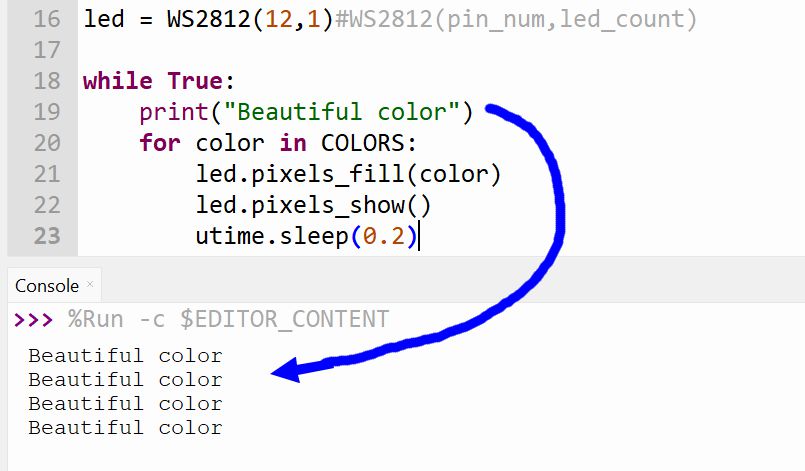Screen dimensions: 805x471
Task: Click line number 17 in gutter
Action: click(x=47, y=50)
